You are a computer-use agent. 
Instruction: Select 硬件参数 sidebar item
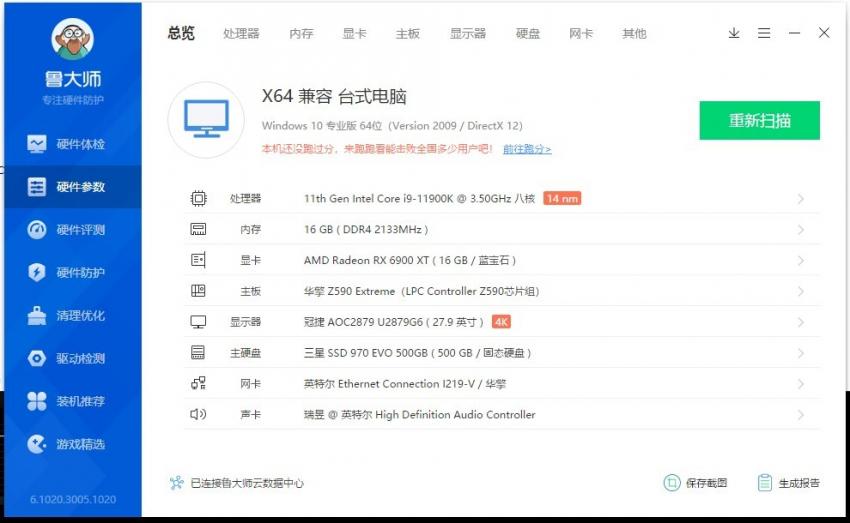73,187
